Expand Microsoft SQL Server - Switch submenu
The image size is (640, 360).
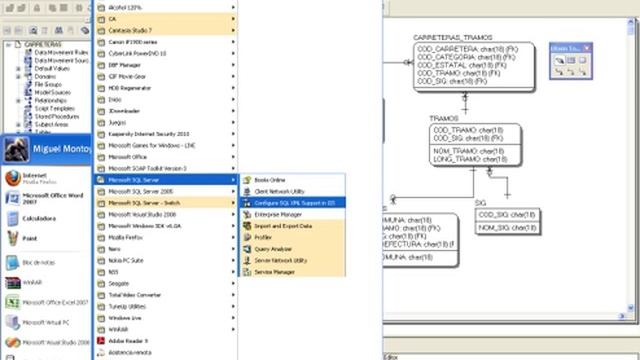pyautogui.click(x=166, y=202)
